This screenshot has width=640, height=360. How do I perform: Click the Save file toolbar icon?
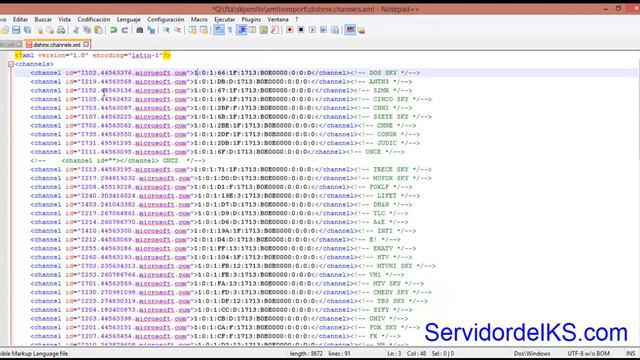point(16,30)
